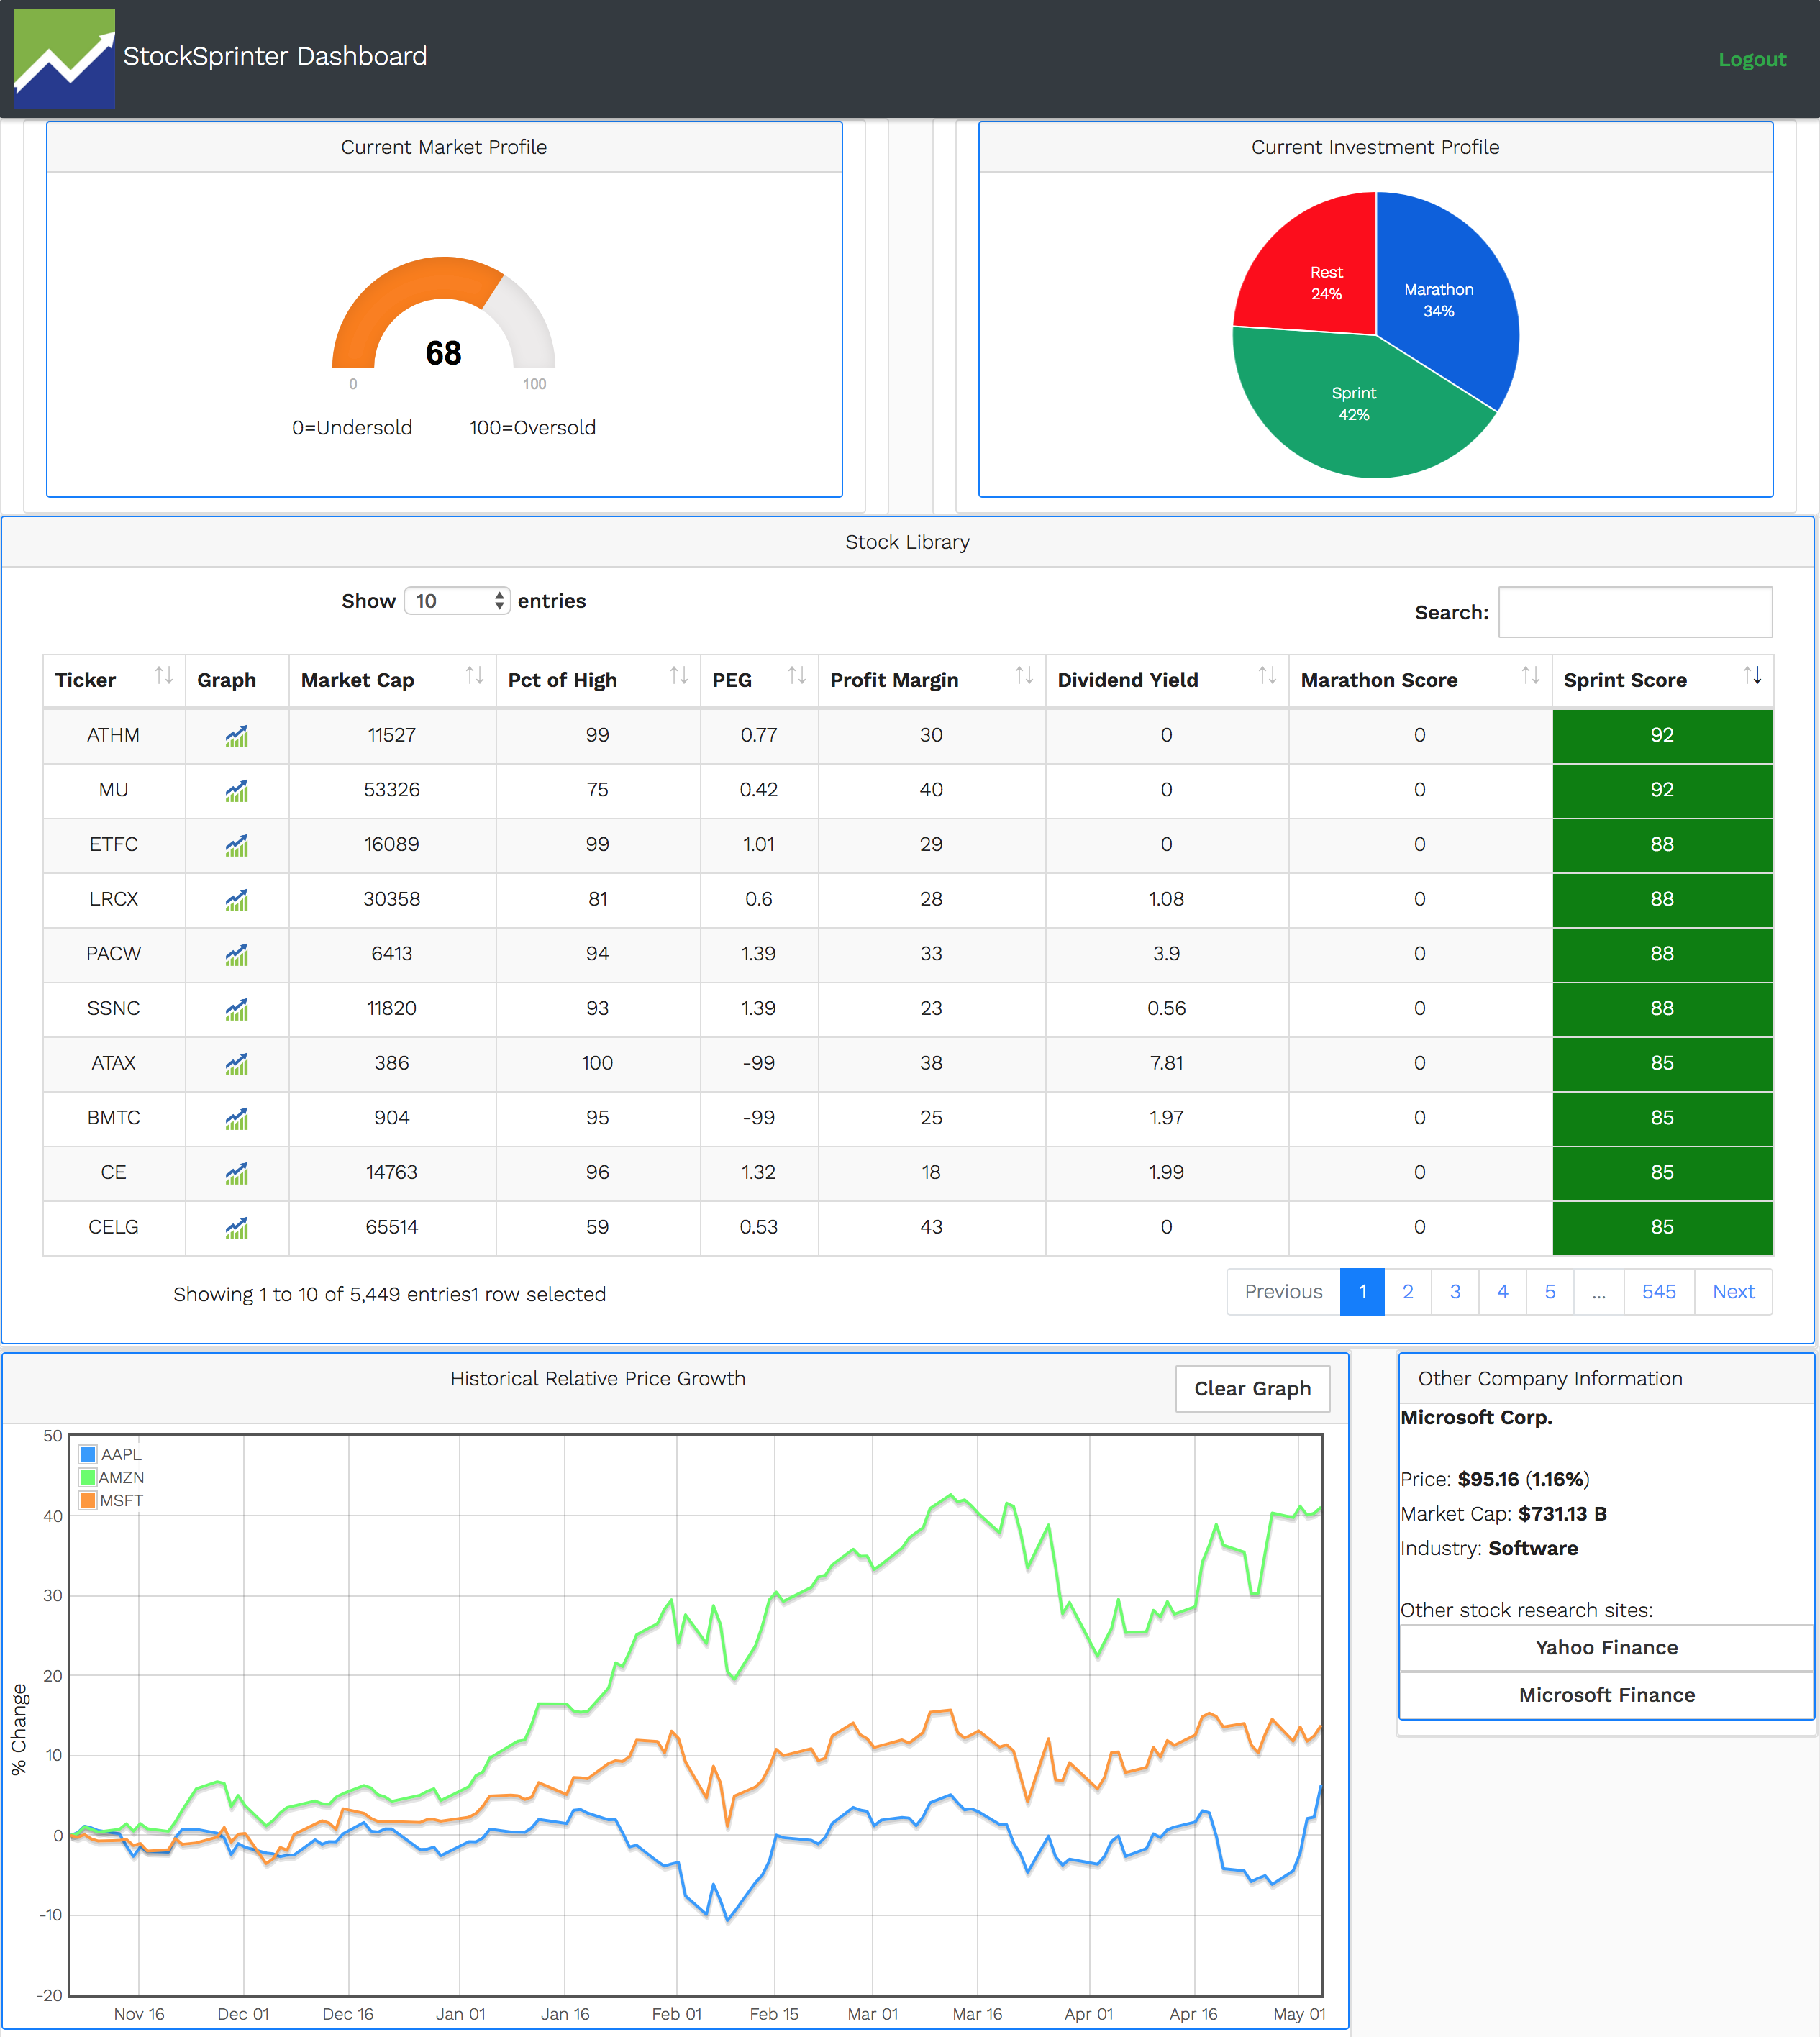Select Logout from the header
This screenshot has height=2037, width=1820.
coord(1752,59)
